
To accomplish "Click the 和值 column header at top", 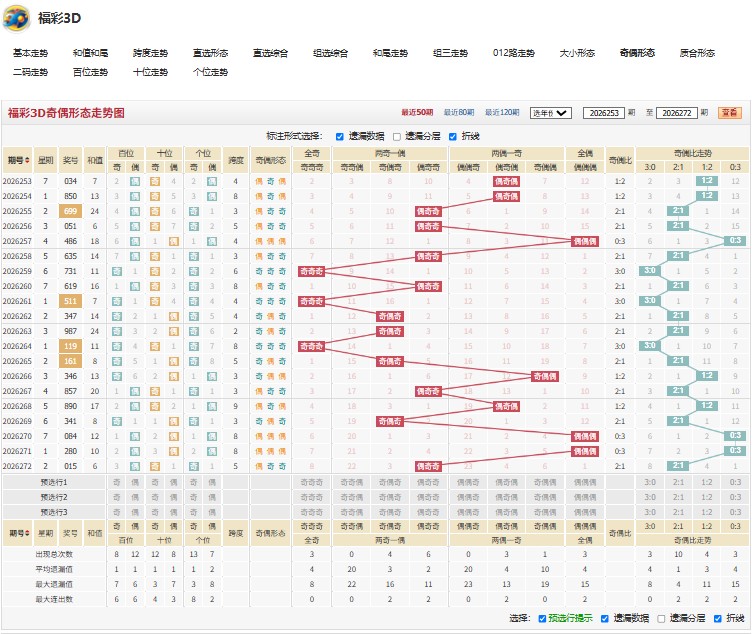I will pyautogui.click(x=95, y=160).
